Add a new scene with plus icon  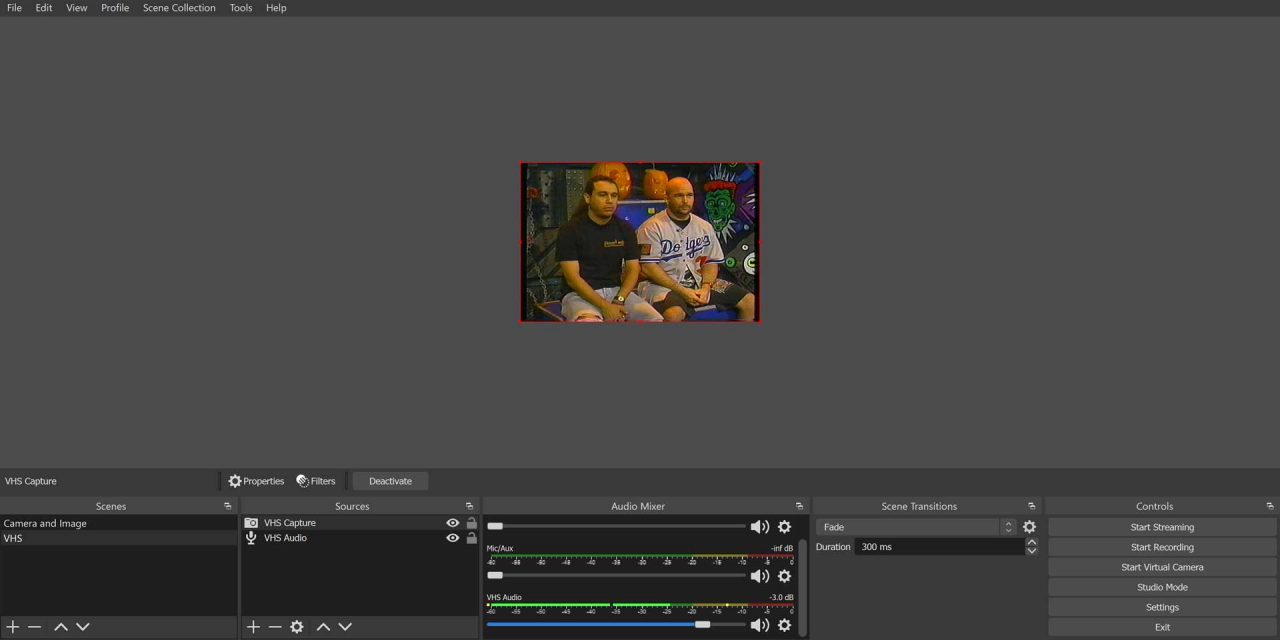coord(13,627)
